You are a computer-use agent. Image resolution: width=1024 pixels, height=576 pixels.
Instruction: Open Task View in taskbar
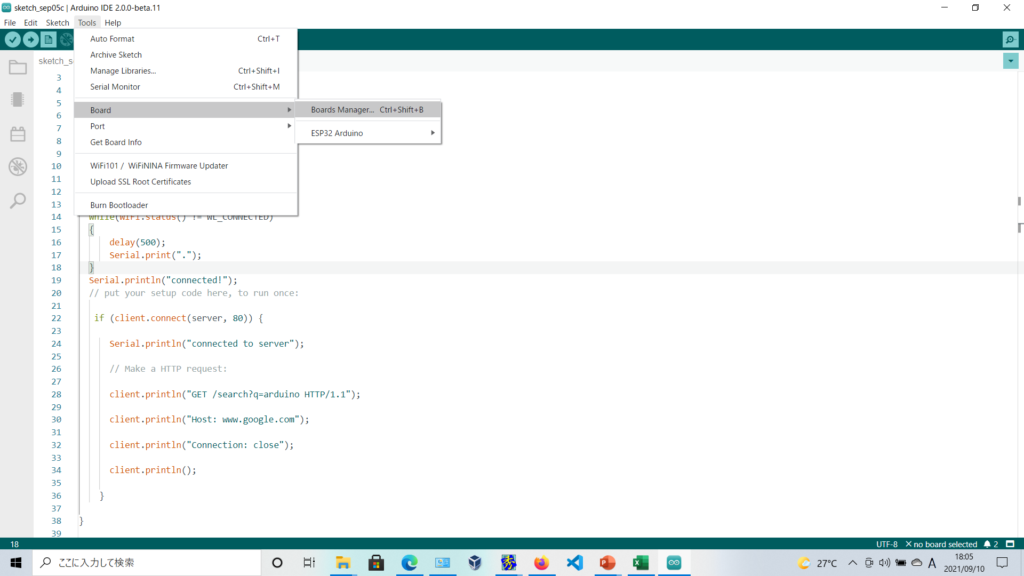click(310, 562)
